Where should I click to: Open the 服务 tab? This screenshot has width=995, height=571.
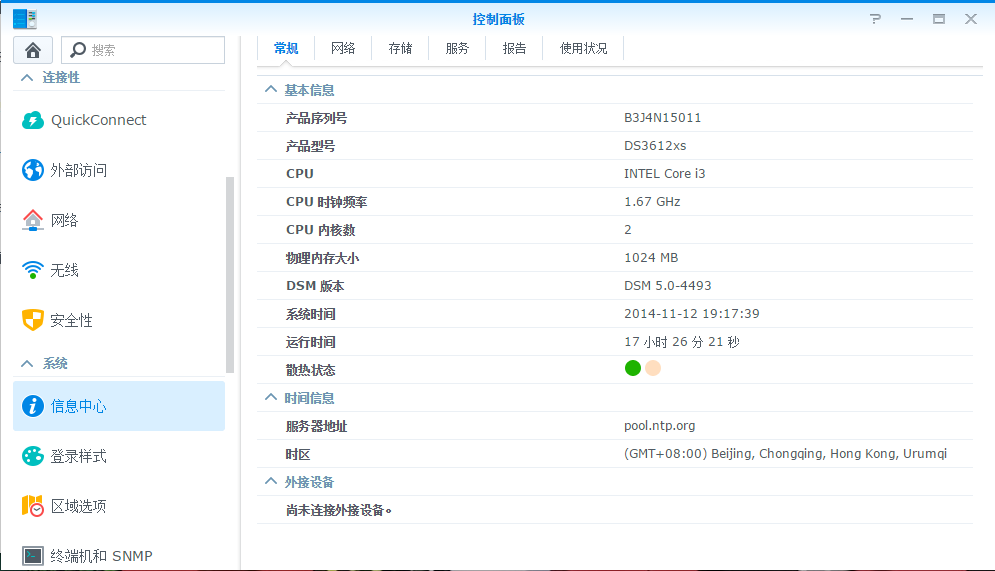tap(457, 48)
